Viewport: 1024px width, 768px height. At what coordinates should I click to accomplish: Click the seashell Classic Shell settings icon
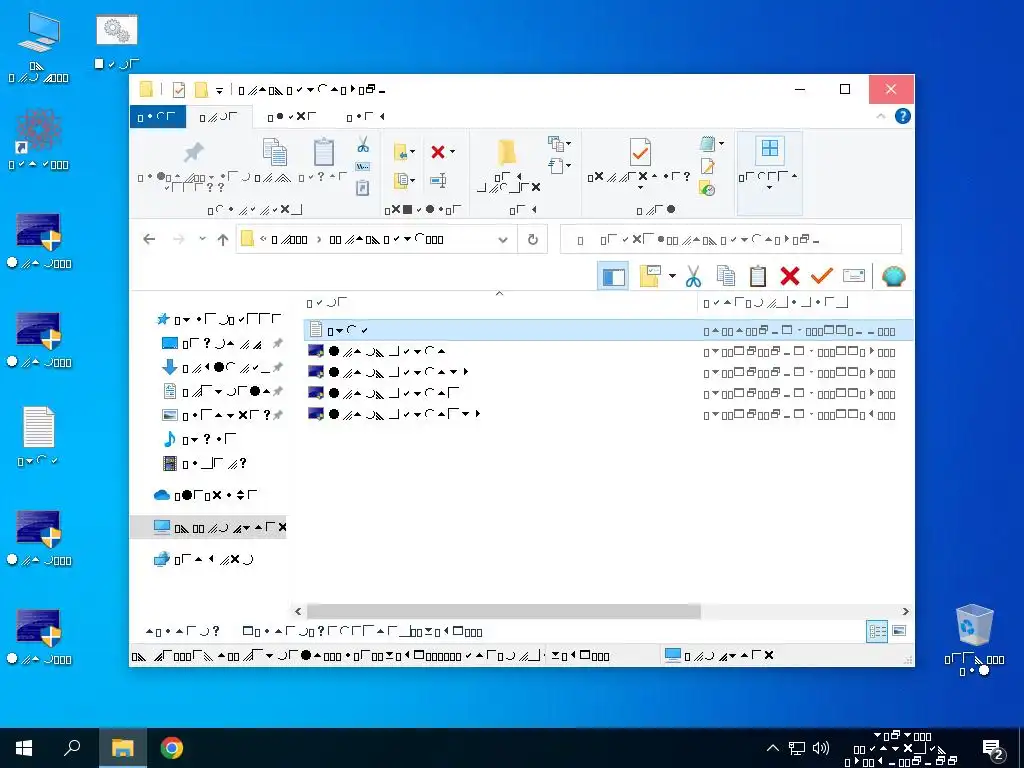[893, 276]
